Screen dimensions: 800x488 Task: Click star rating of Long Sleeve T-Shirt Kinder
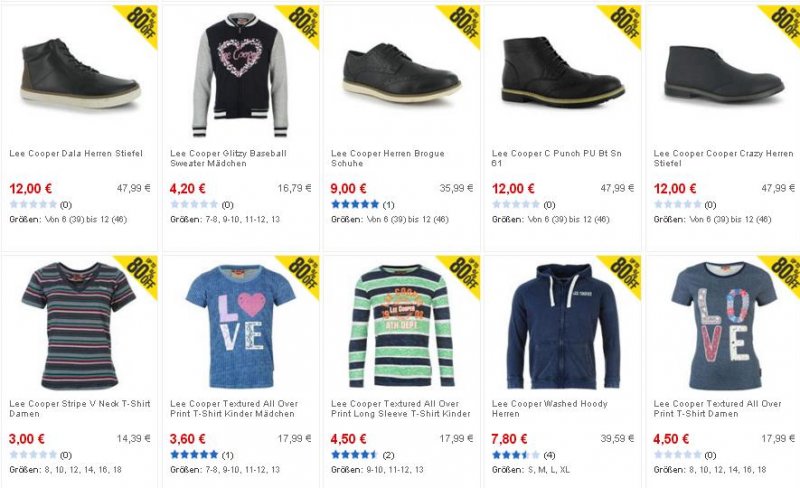point(355,454)
